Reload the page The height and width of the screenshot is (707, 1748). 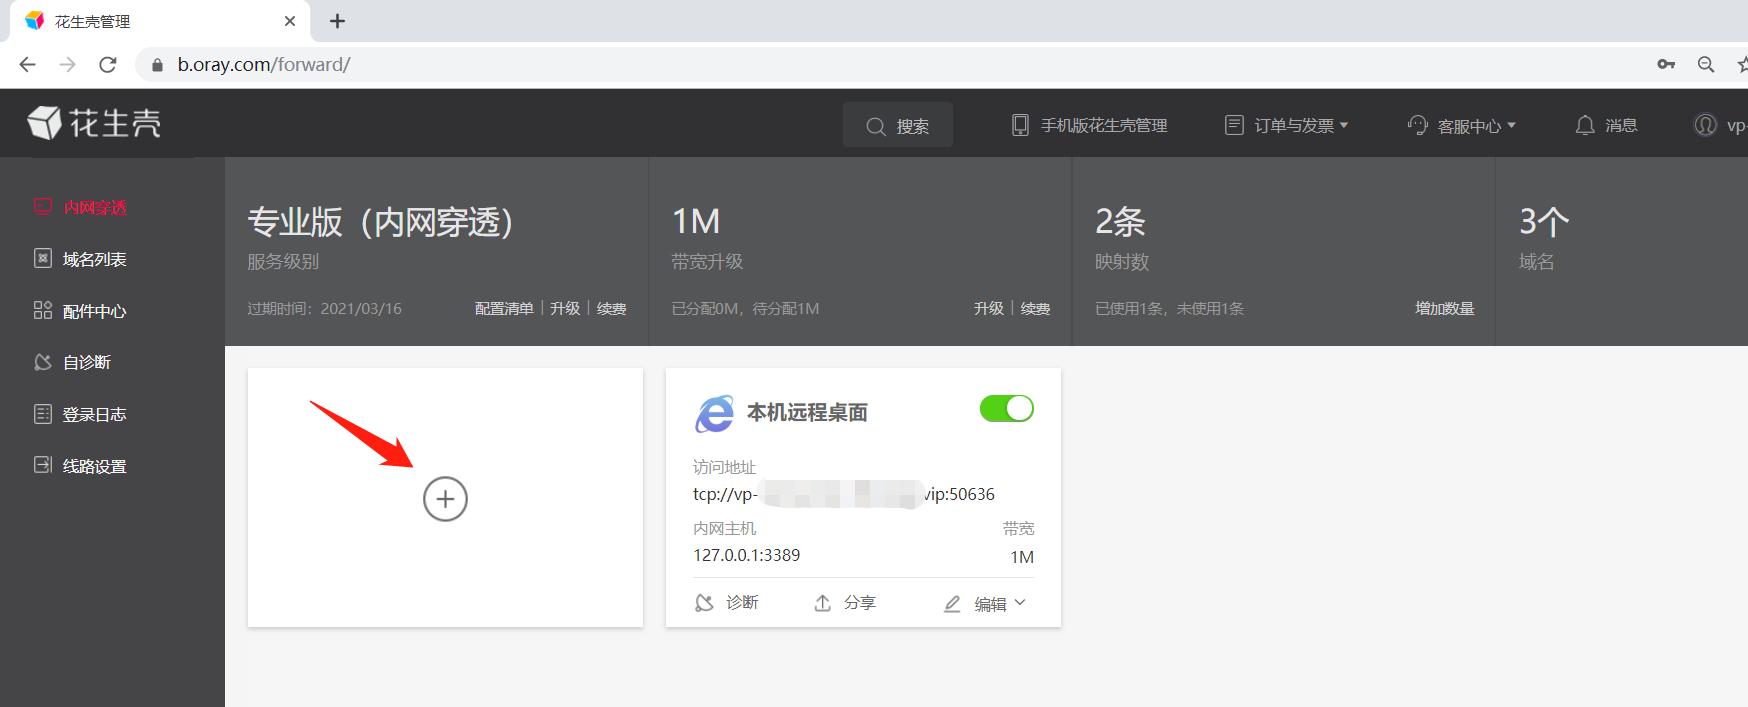click(x=108, y=64)
